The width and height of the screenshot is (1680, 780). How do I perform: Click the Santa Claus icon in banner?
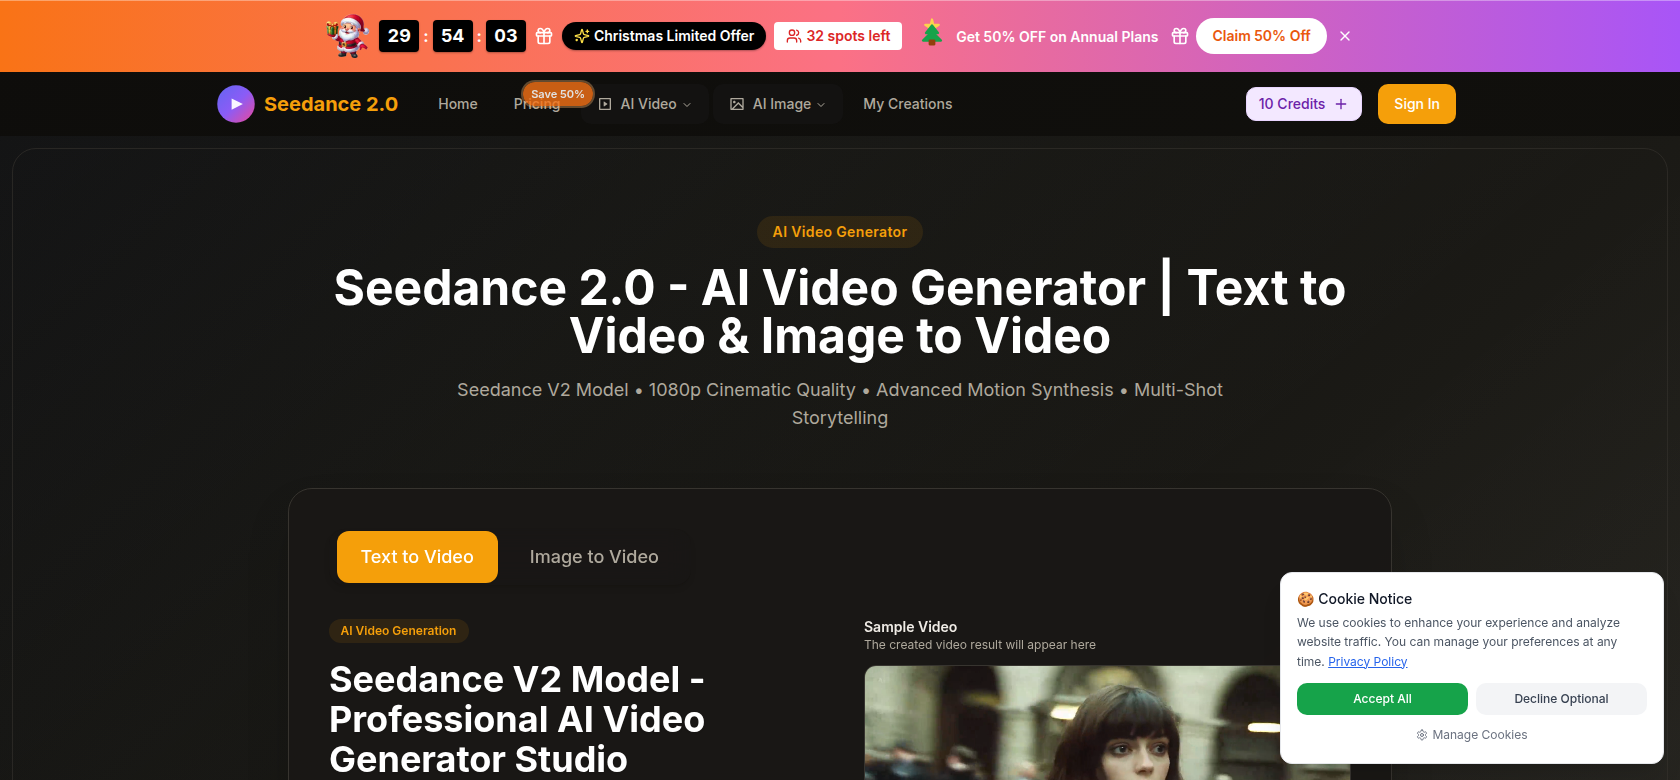pyautogui.click(x=348, y=36)
